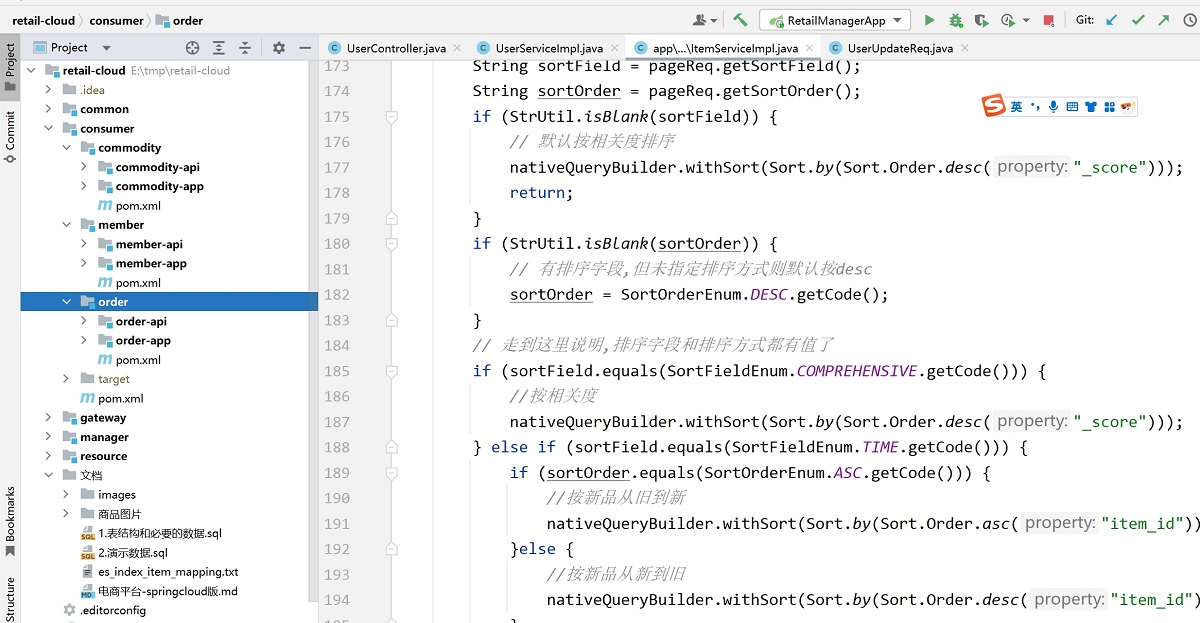Open Project panel settings gear
Image resolution: width=1200 pixels, height=623 pixels.
[279, 48]
